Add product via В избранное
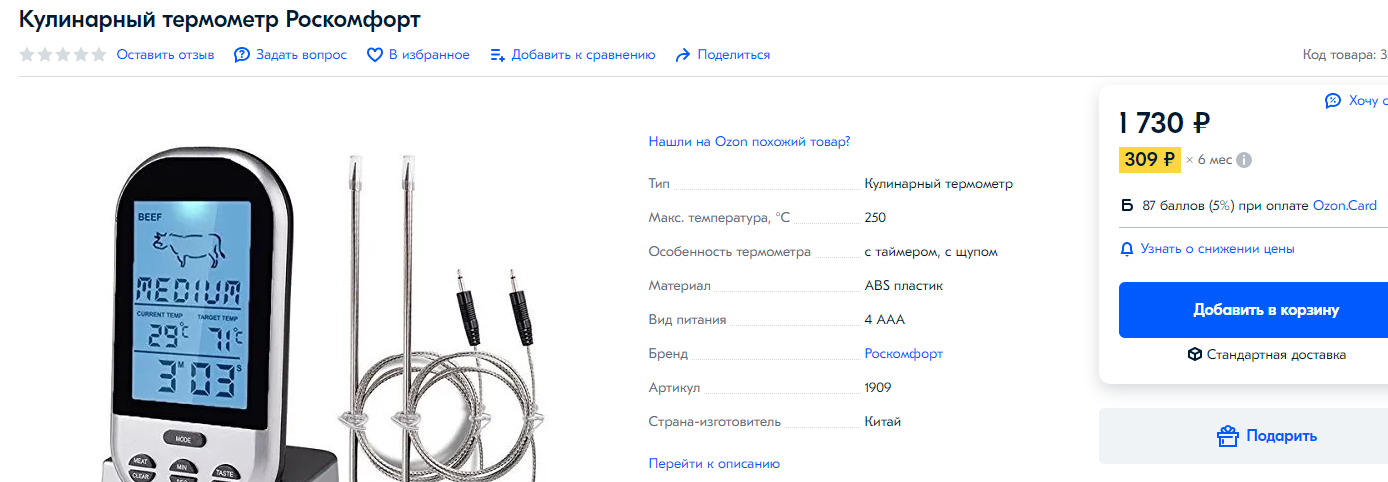This screenshot has width=1388, height=482. [x=429, y=55]
